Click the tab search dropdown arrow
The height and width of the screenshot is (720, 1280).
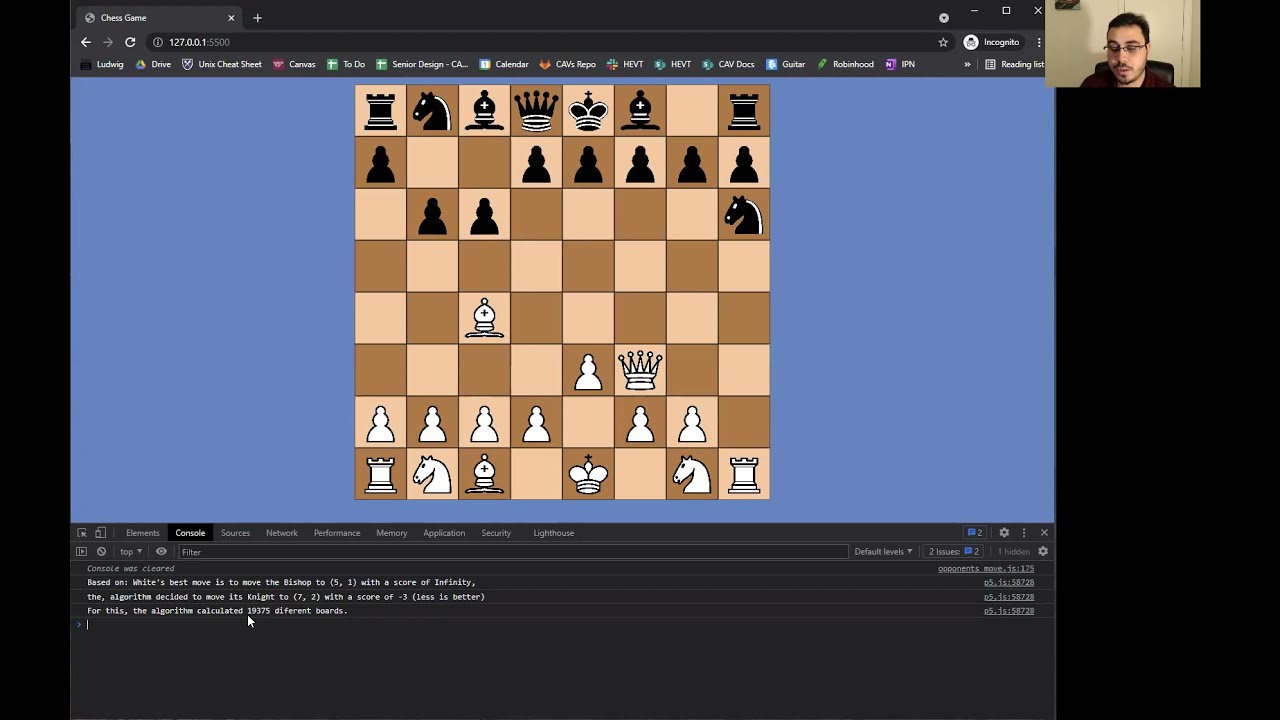[x=944, y=18]
